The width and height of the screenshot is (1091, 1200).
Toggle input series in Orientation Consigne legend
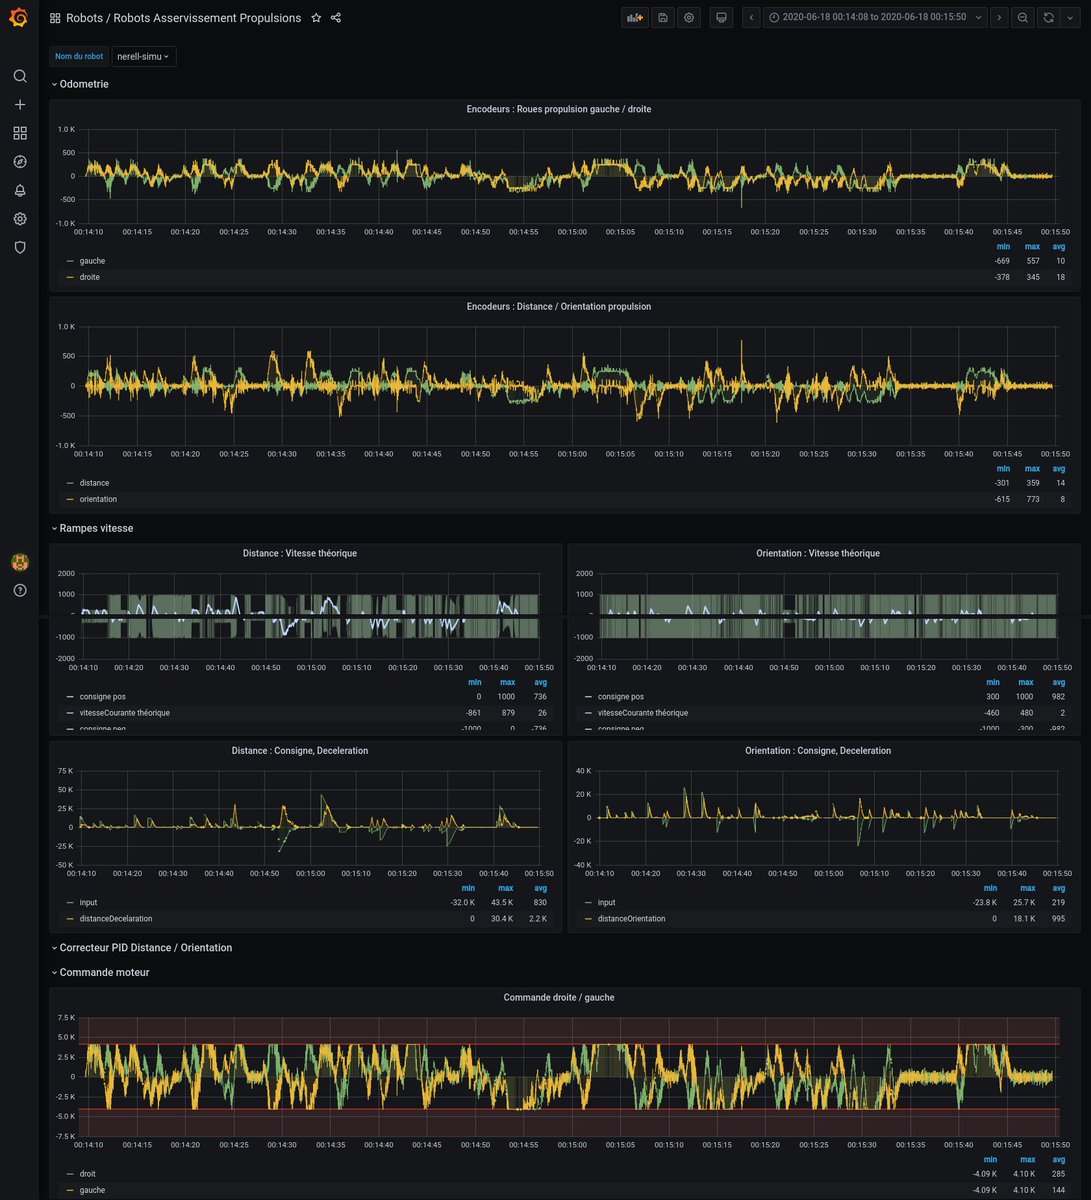point(606,903)
